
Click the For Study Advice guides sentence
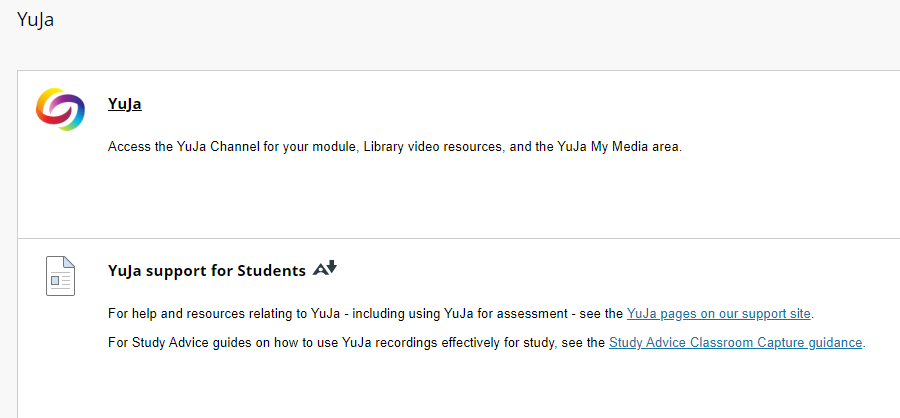(487, 343)
